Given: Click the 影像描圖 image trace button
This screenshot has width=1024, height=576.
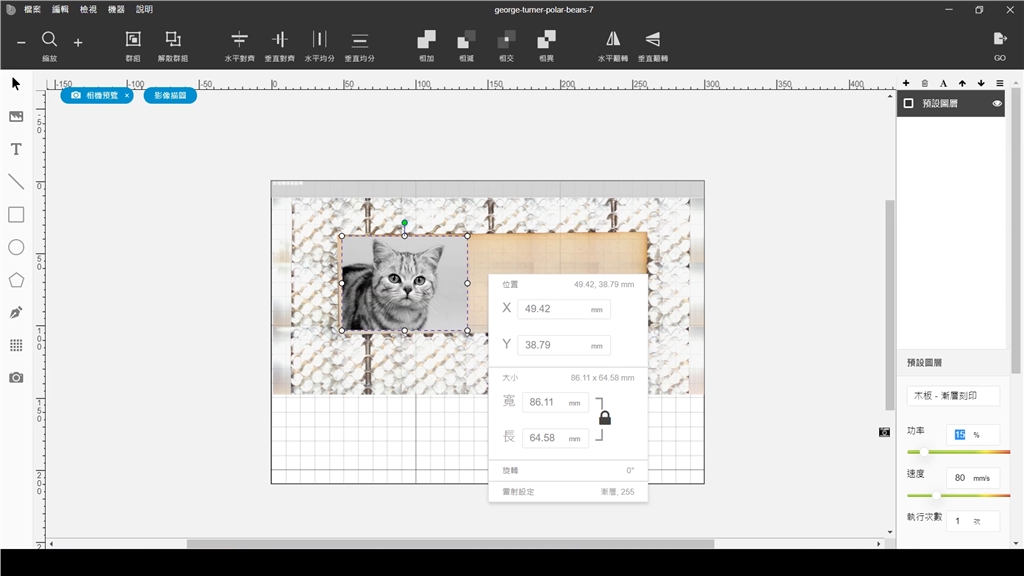Looking at the screenshot, I should pos(170,95).
